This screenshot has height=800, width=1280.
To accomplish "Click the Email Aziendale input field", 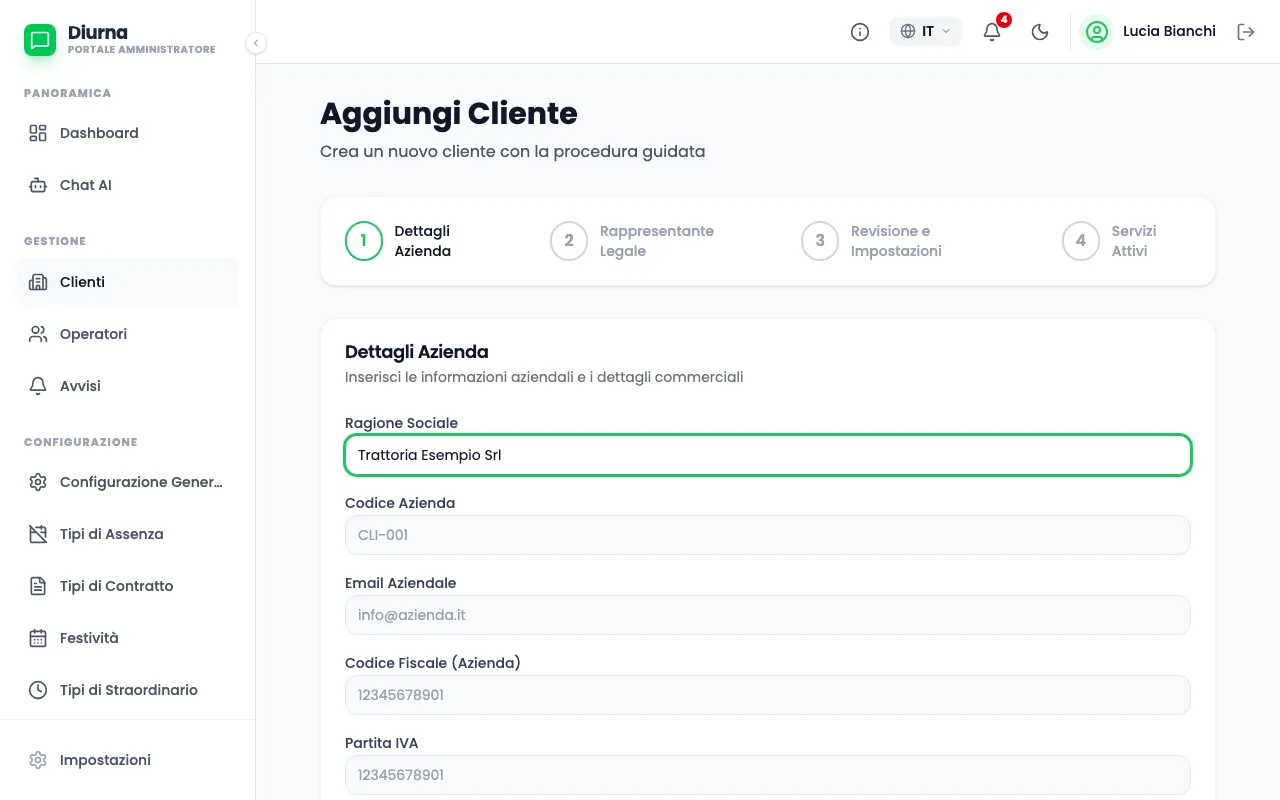I will tap(768, 615).
